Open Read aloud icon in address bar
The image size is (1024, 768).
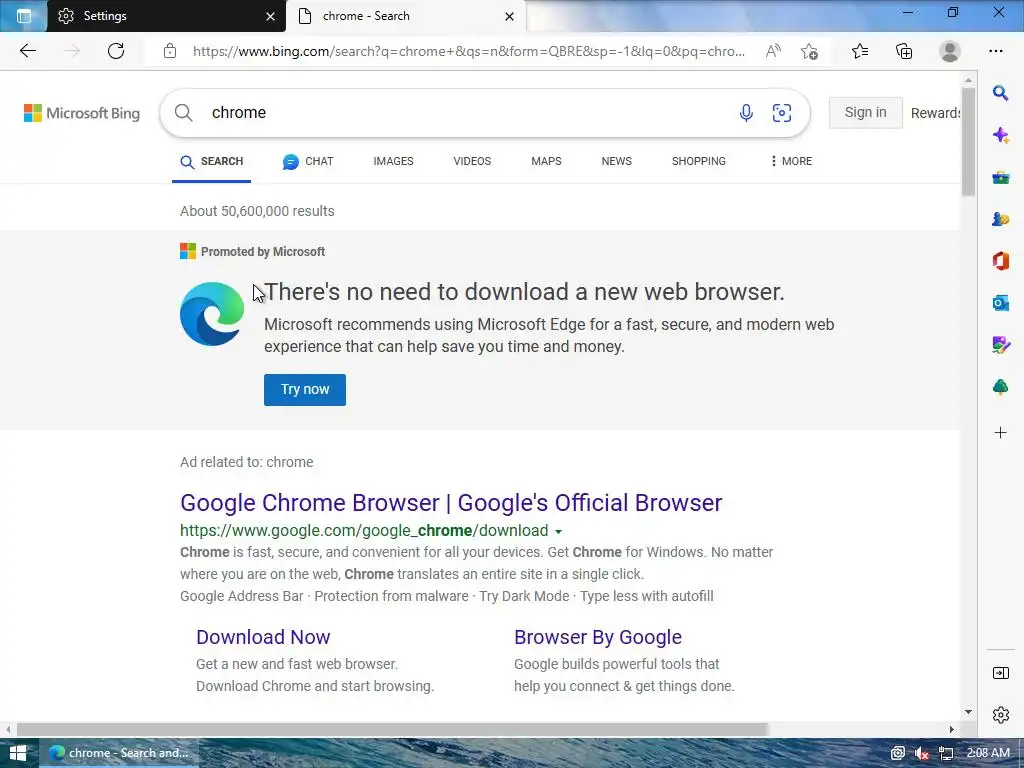pos(773,51)
